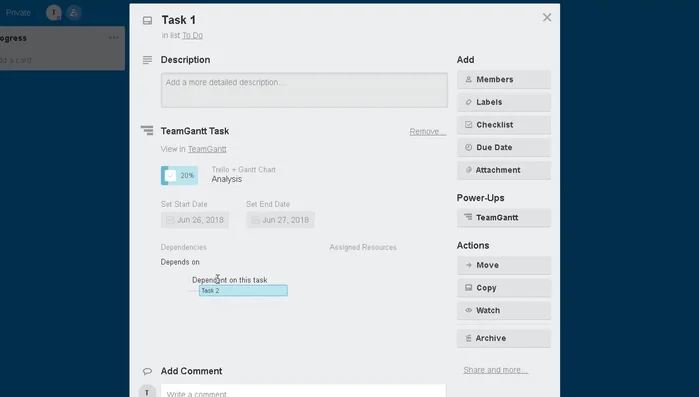Click the card icon beside Task 1 title
This screenshot has height=397, width=699.
(147, 20)
